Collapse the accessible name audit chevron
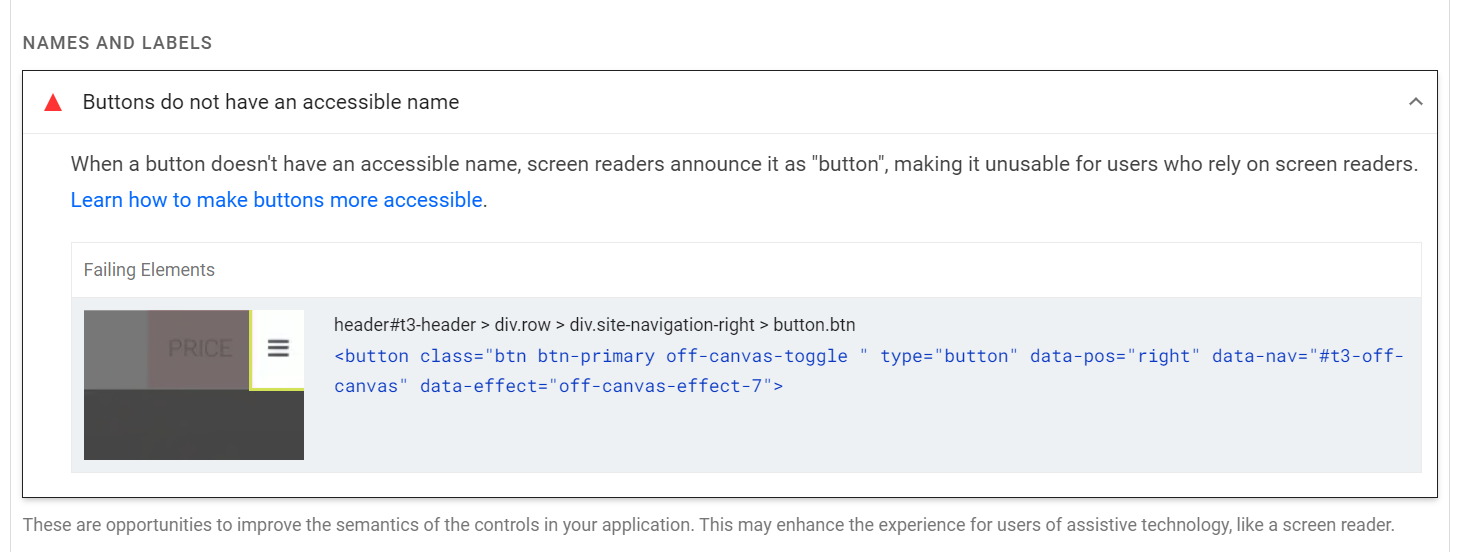This screenshot has width=1472, height=552. (x=1415, y=101)
